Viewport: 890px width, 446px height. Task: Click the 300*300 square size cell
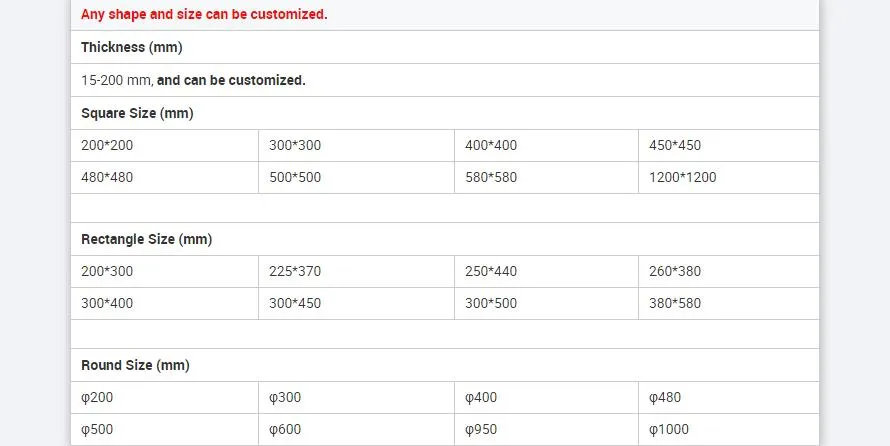tap(295, 145)
